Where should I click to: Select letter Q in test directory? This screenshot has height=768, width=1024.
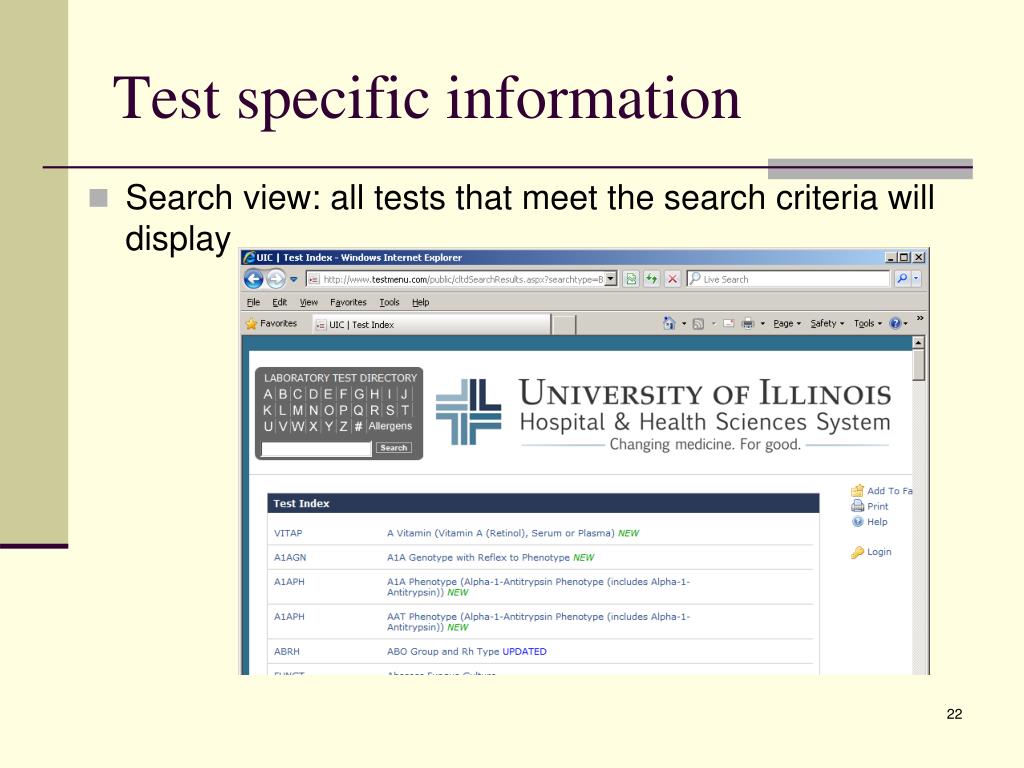coord(359,411)
